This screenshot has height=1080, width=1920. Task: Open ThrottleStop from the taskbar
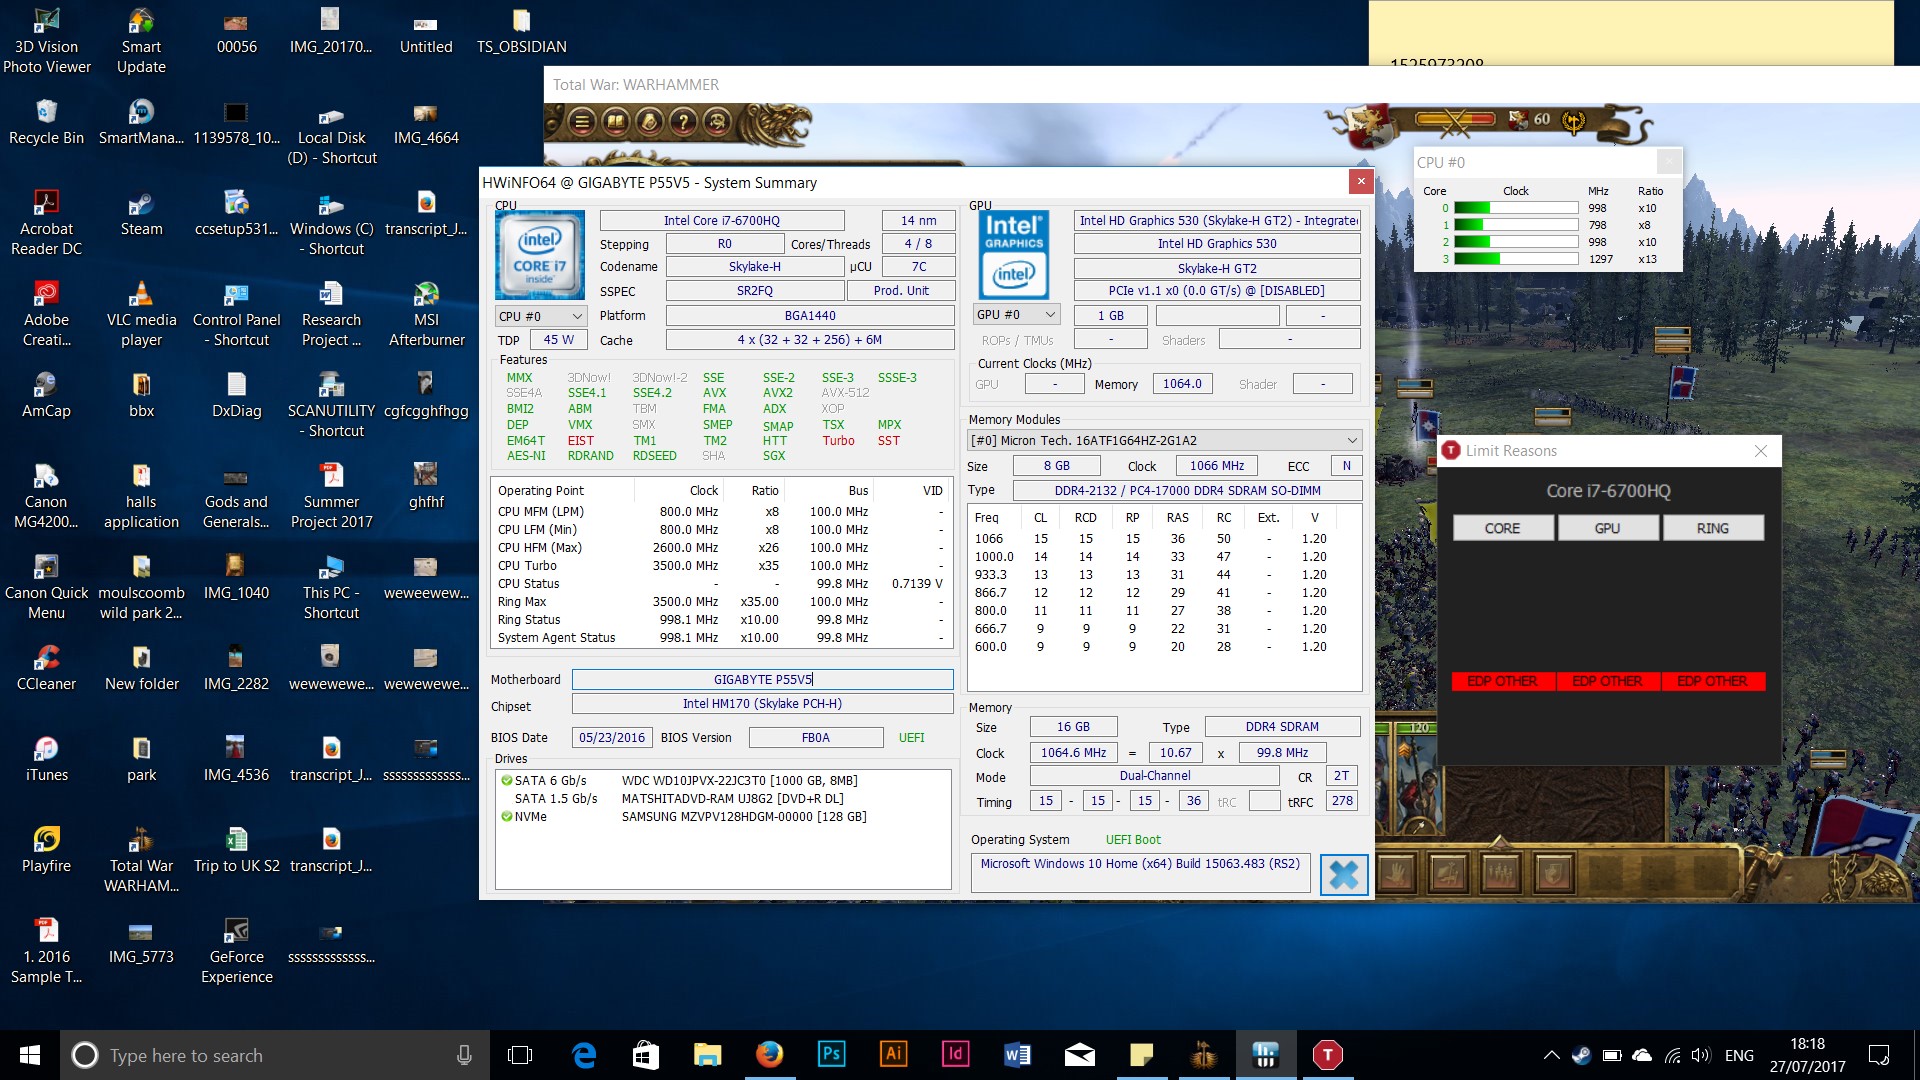click(1327, 1055)
